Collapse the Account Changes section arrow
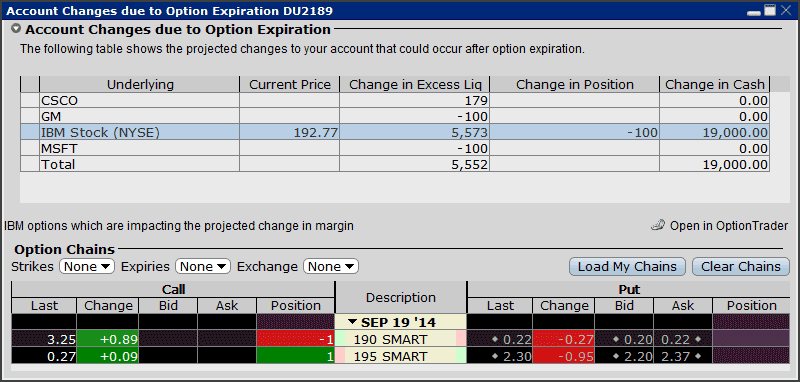Image resolution: width=800 pixels, height=382 pixels. pyautogui.click(x=16, y=29)
